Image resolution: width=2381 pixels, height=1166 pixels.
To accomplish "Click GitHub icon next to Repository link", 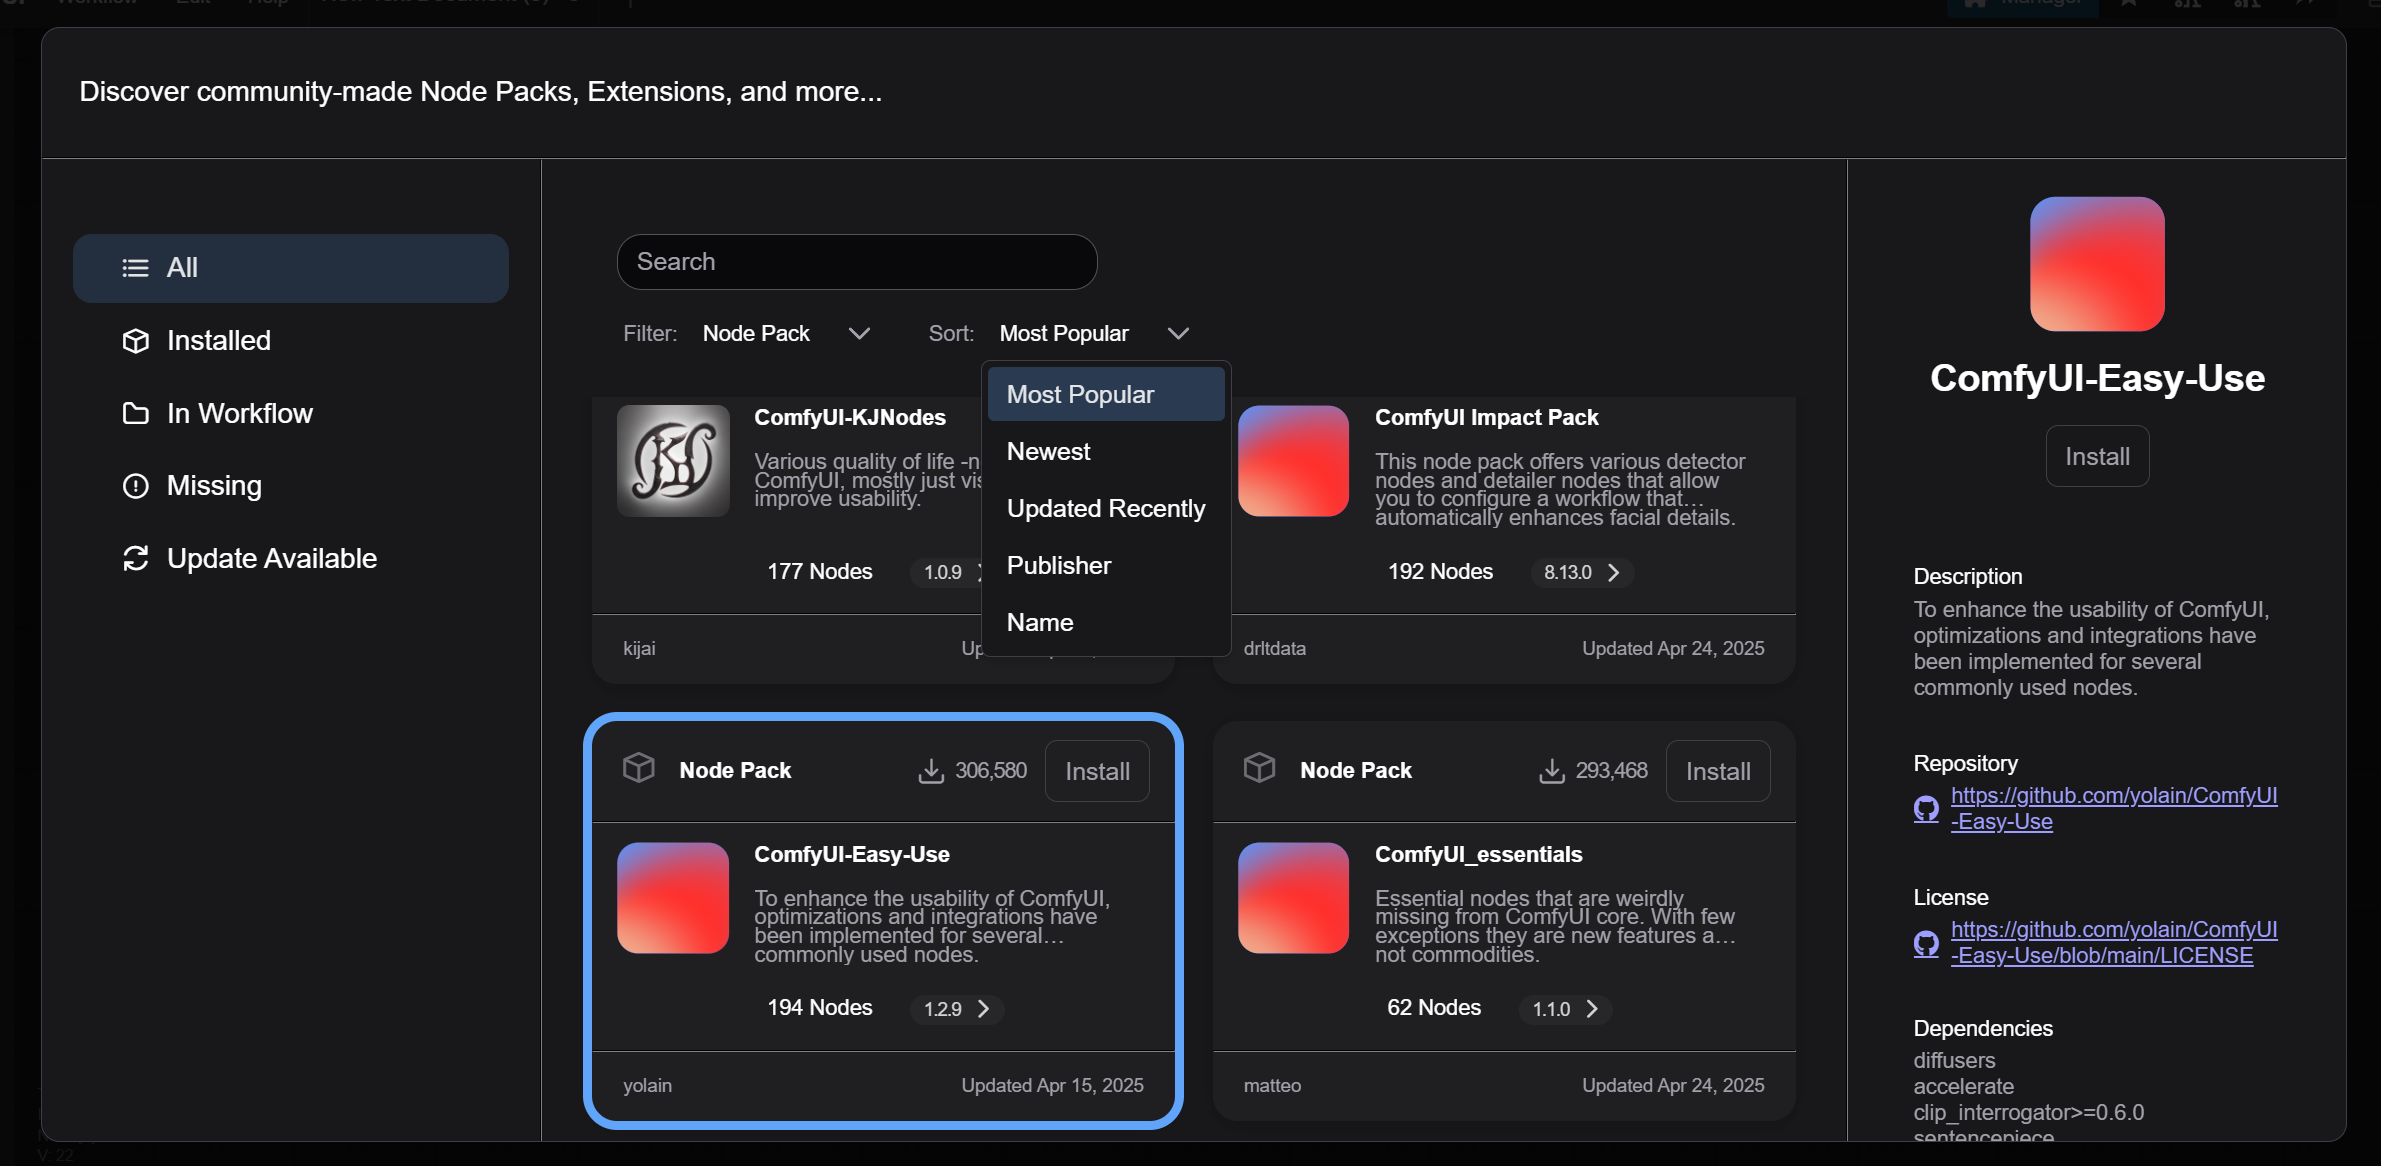I will pyautogui.click(x=1926, y=808).
